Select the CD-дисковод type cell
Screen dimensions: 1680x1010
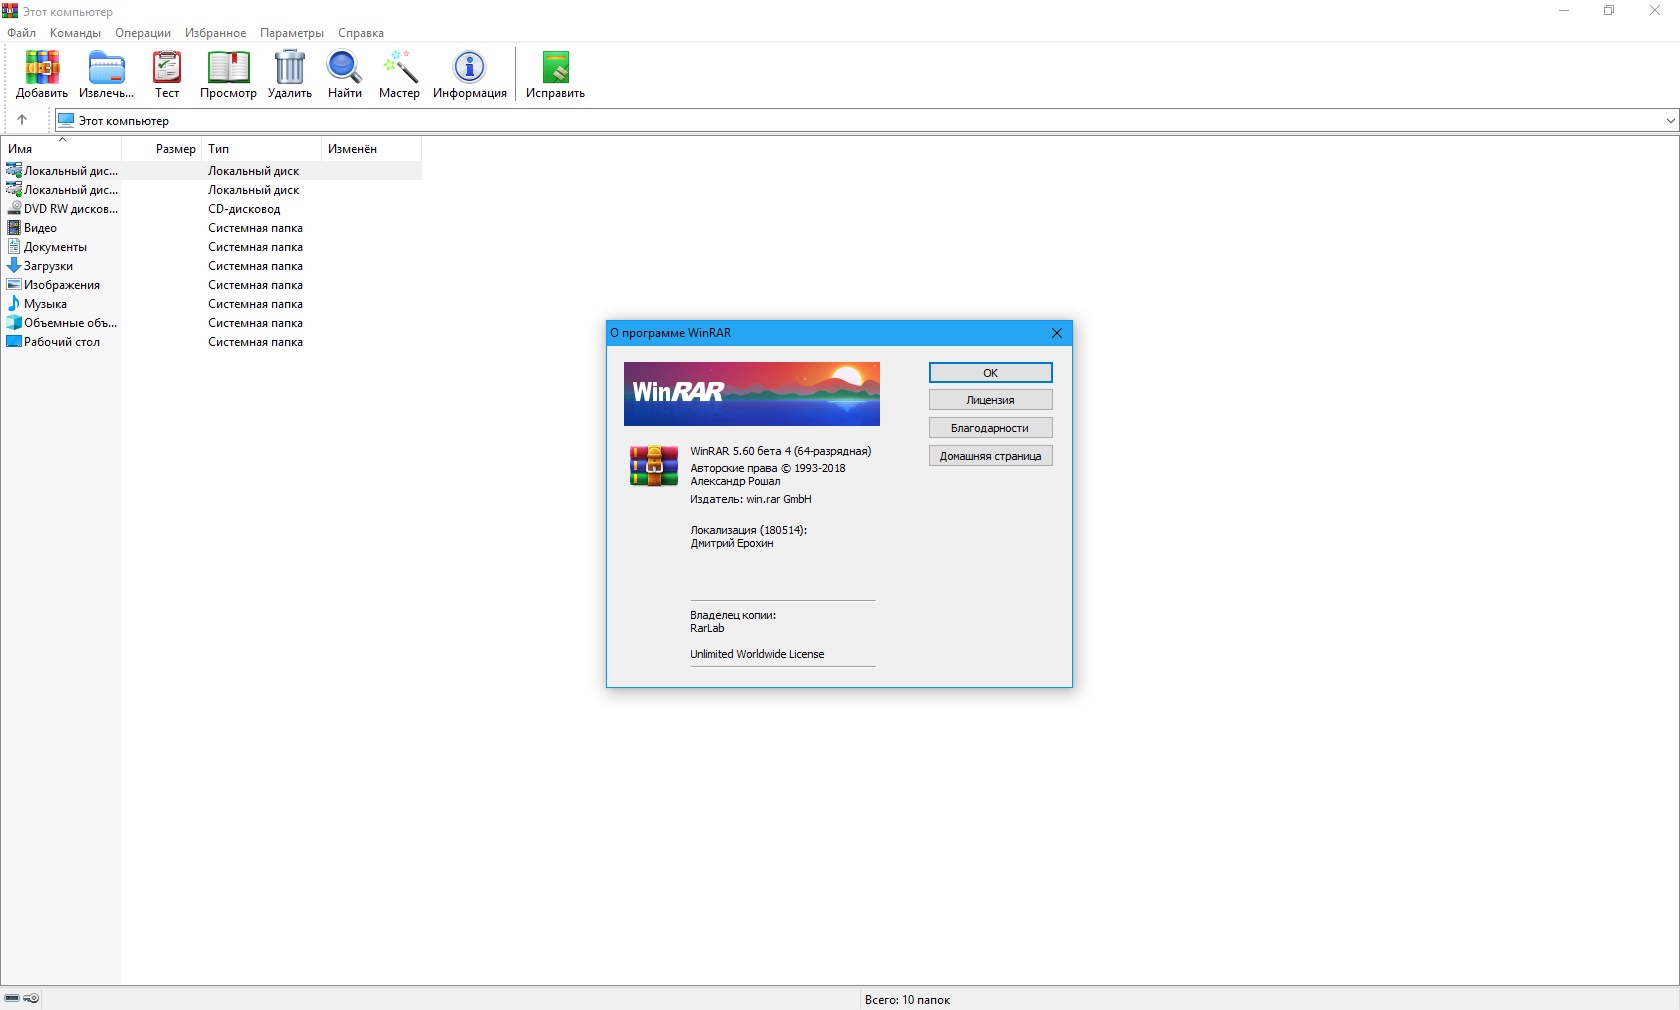(x=244, y=209)
